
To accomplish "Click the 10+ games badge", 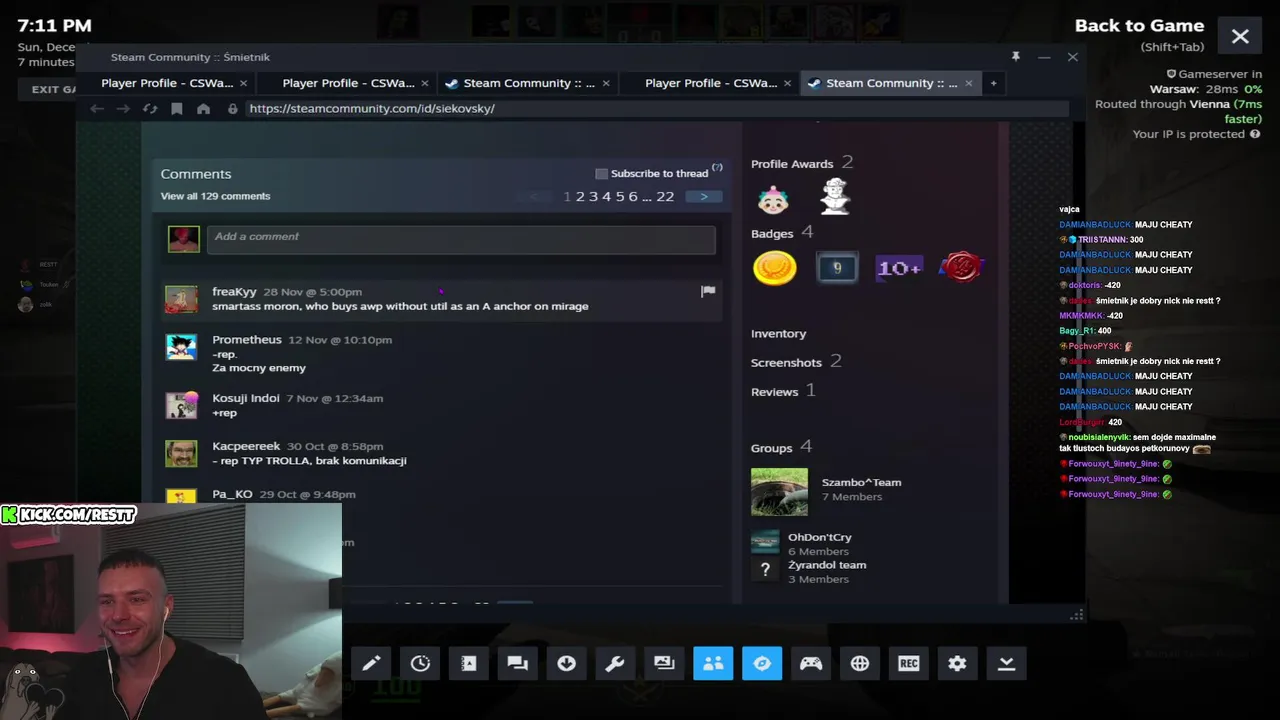I will tap(899, 268).
